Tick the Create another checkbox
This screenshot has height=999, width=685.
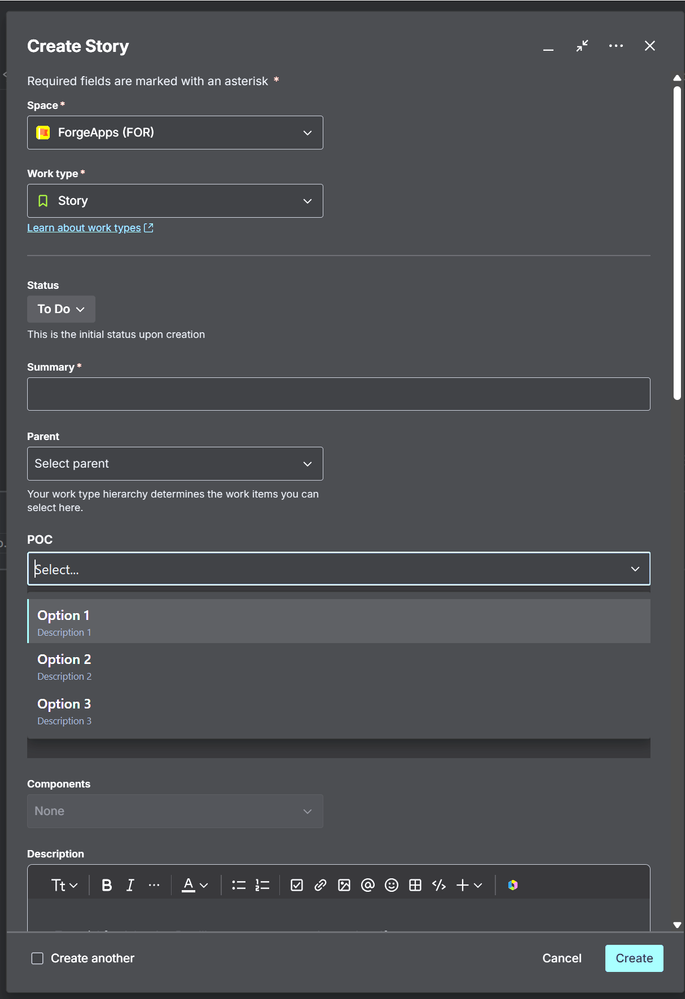coord(38,958)
